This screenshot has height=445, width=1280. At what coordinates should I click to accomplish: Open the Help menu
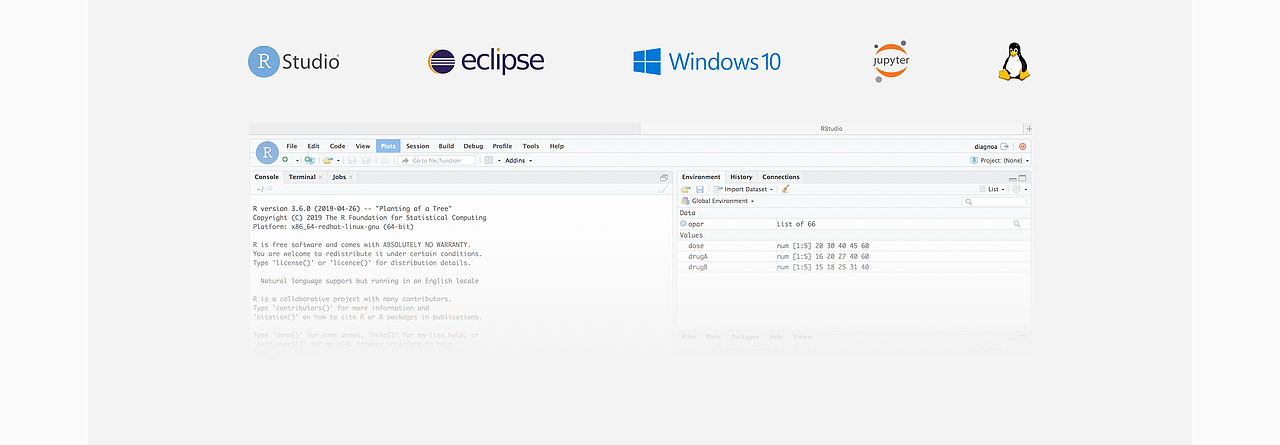557,146
